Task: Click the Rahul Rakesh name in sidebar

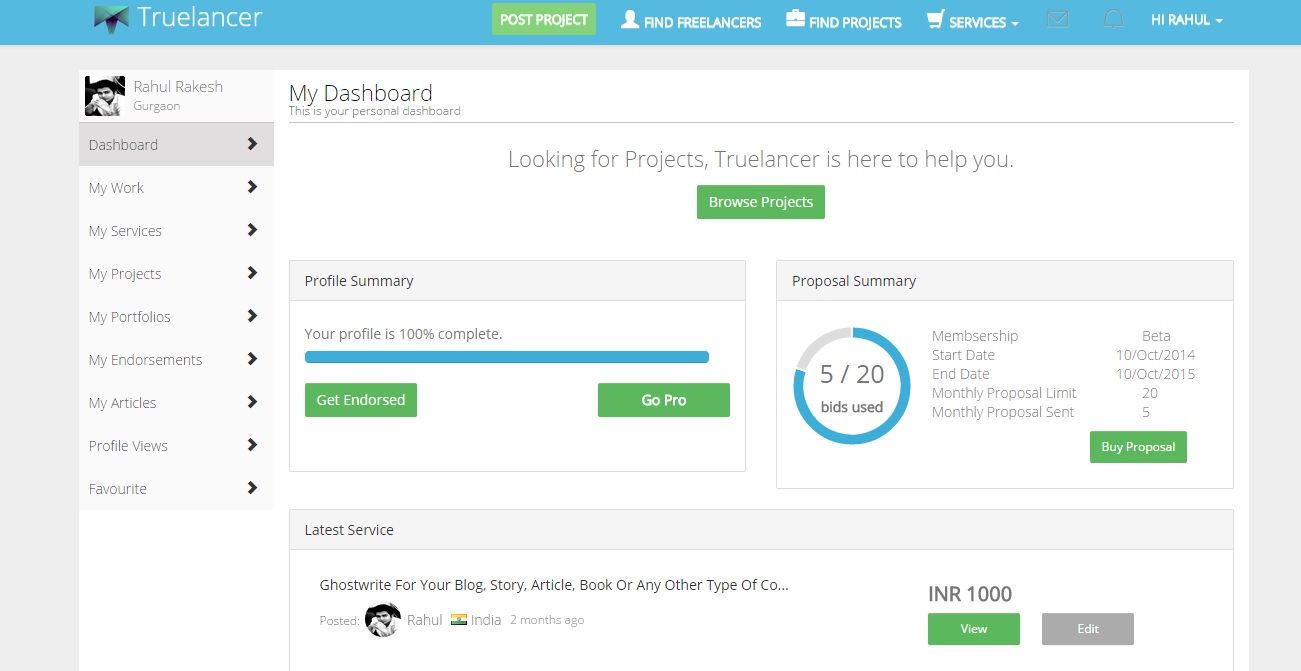Action: coord(178,87)
